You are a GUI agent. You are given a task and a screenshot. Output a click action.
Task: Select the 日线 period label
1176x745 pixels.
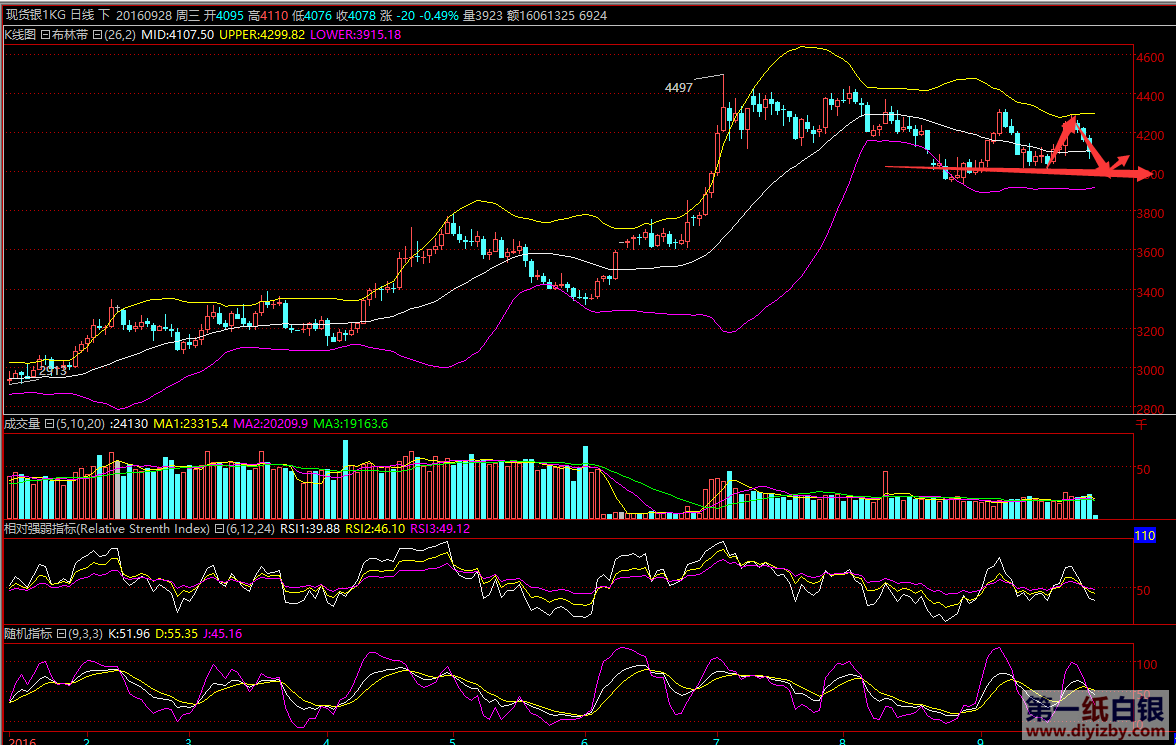pos(82,16)
